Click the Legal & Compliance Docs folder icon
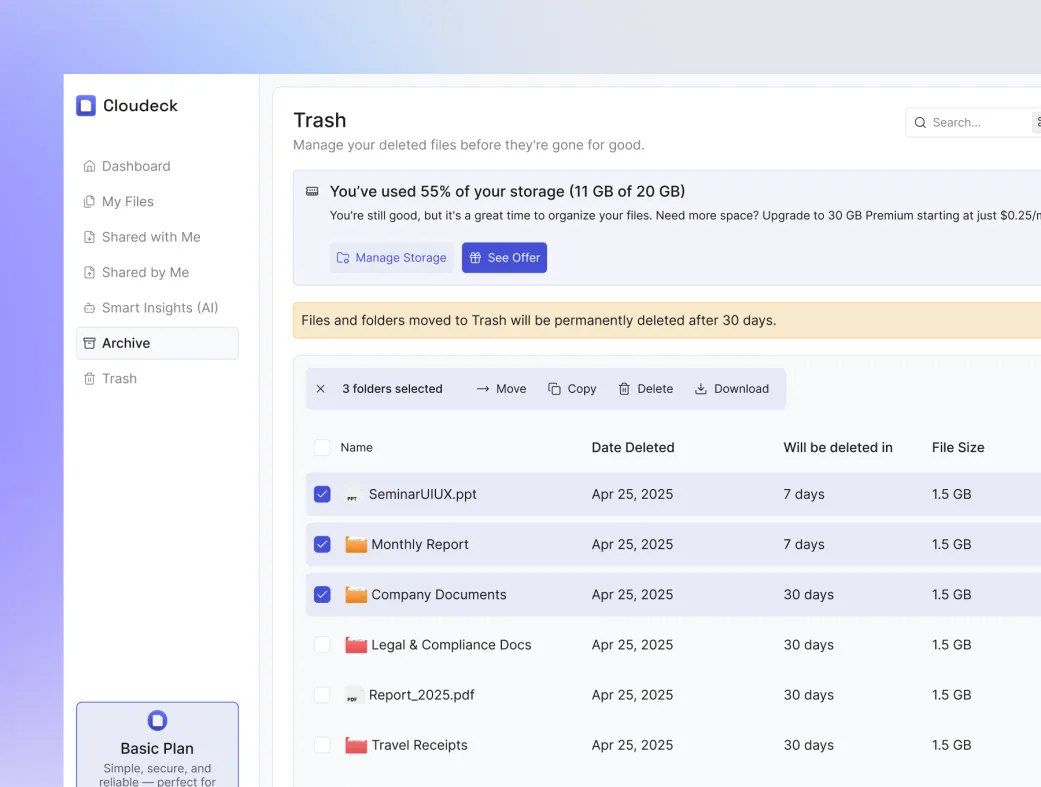 point(356,645)
